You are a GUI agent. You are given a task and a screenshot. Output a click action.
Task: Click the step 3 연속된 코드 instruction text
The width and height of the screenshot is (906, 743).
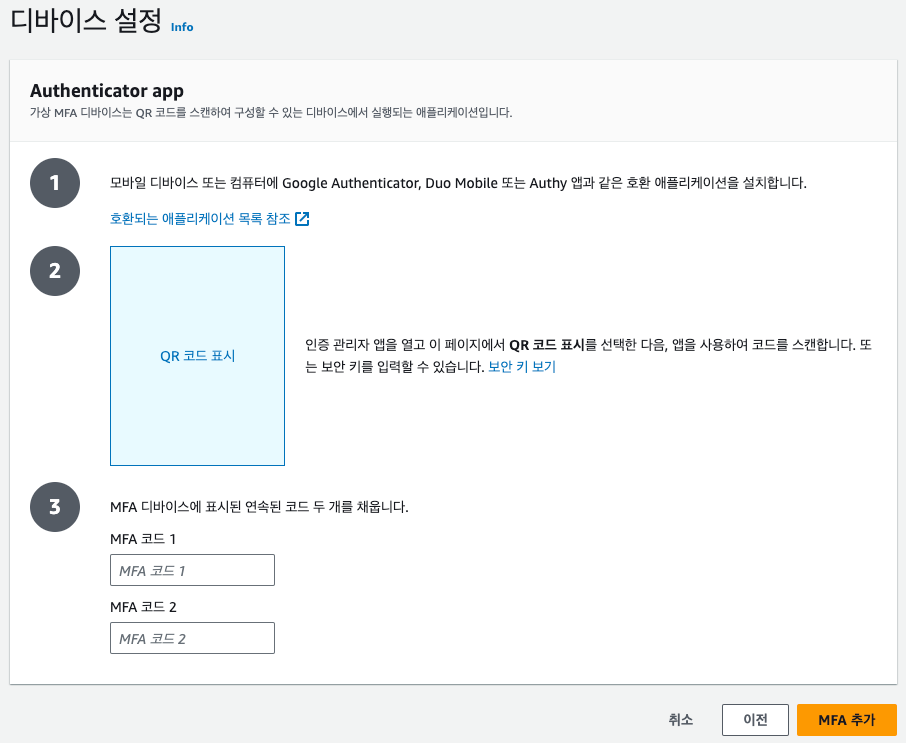pos(259,507)
